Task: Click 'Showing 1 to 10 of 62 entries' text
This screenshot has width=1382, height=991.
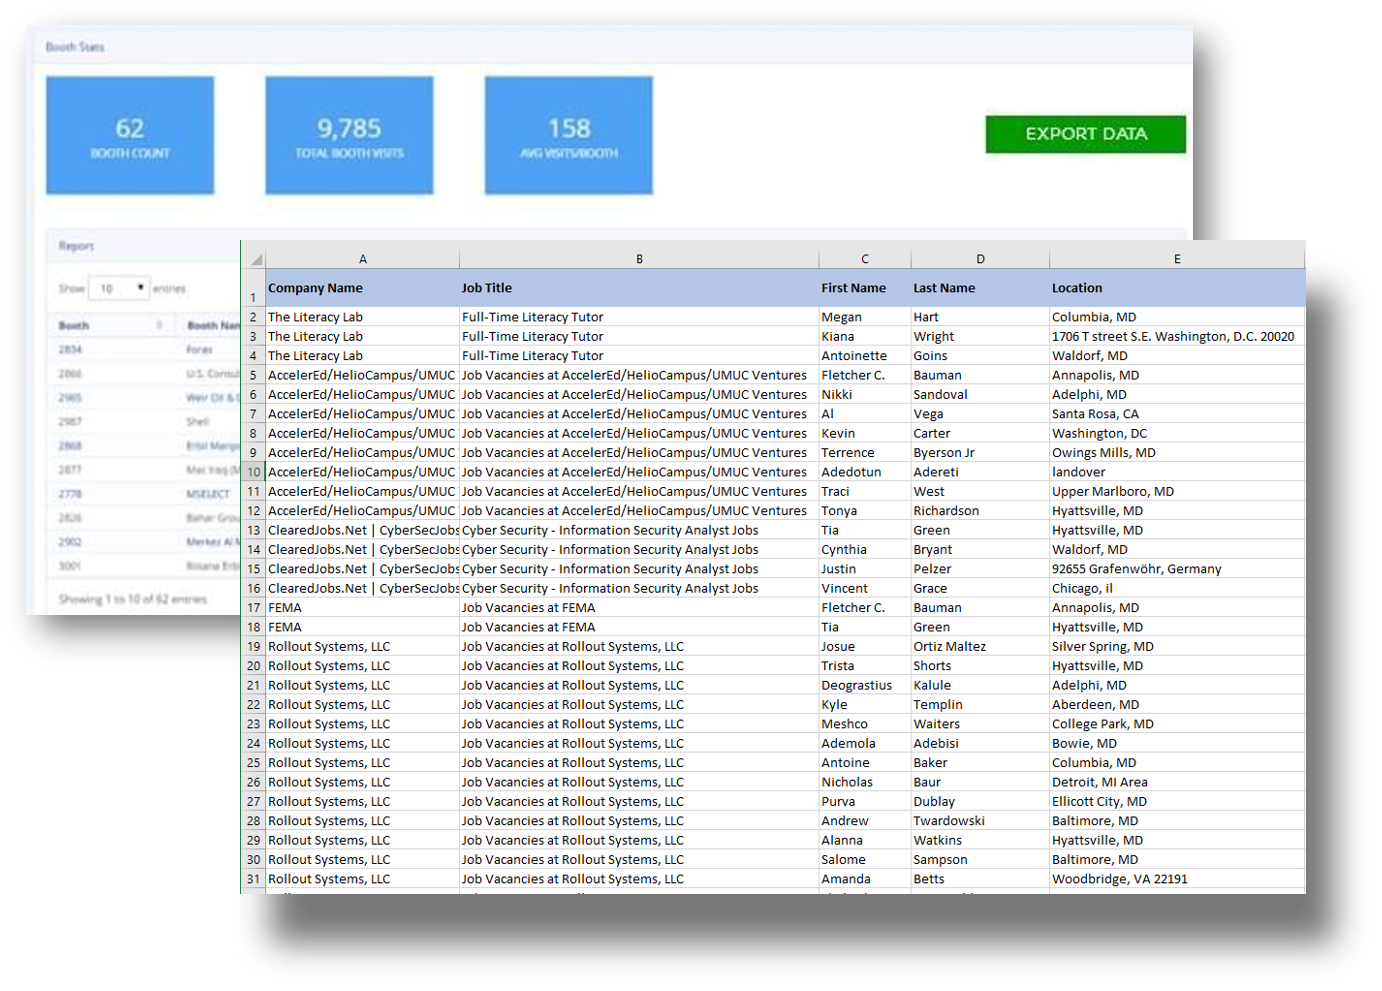Action: coord(133,599)
